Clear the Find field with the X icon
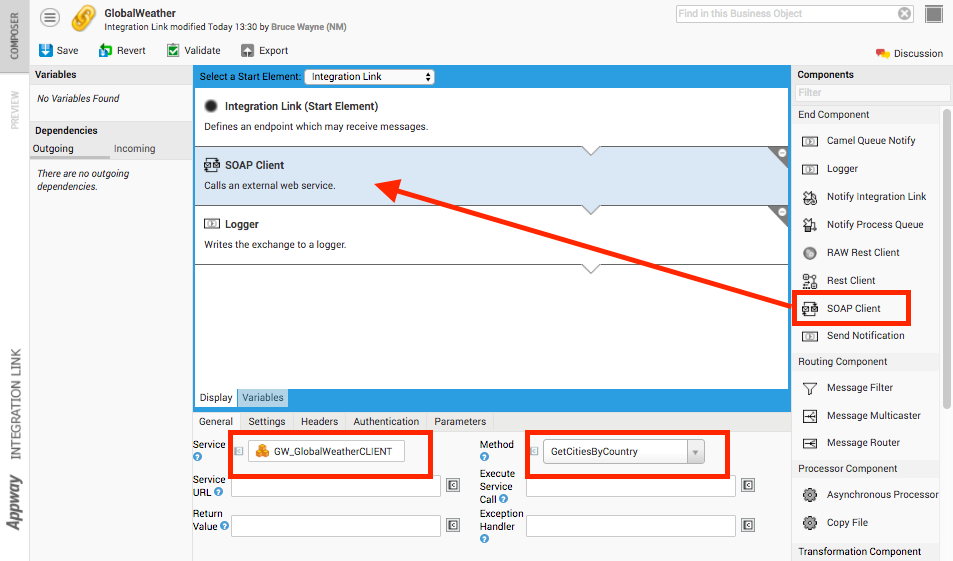Screen dimensions: 953x561 click(904, 13)
